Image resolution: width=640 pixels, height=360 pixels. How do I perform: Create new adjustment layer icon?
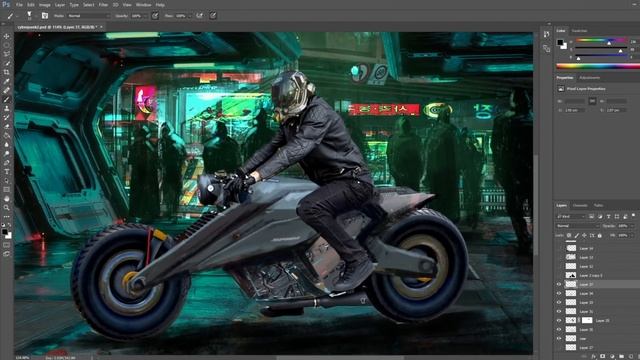tap(612, 356)
